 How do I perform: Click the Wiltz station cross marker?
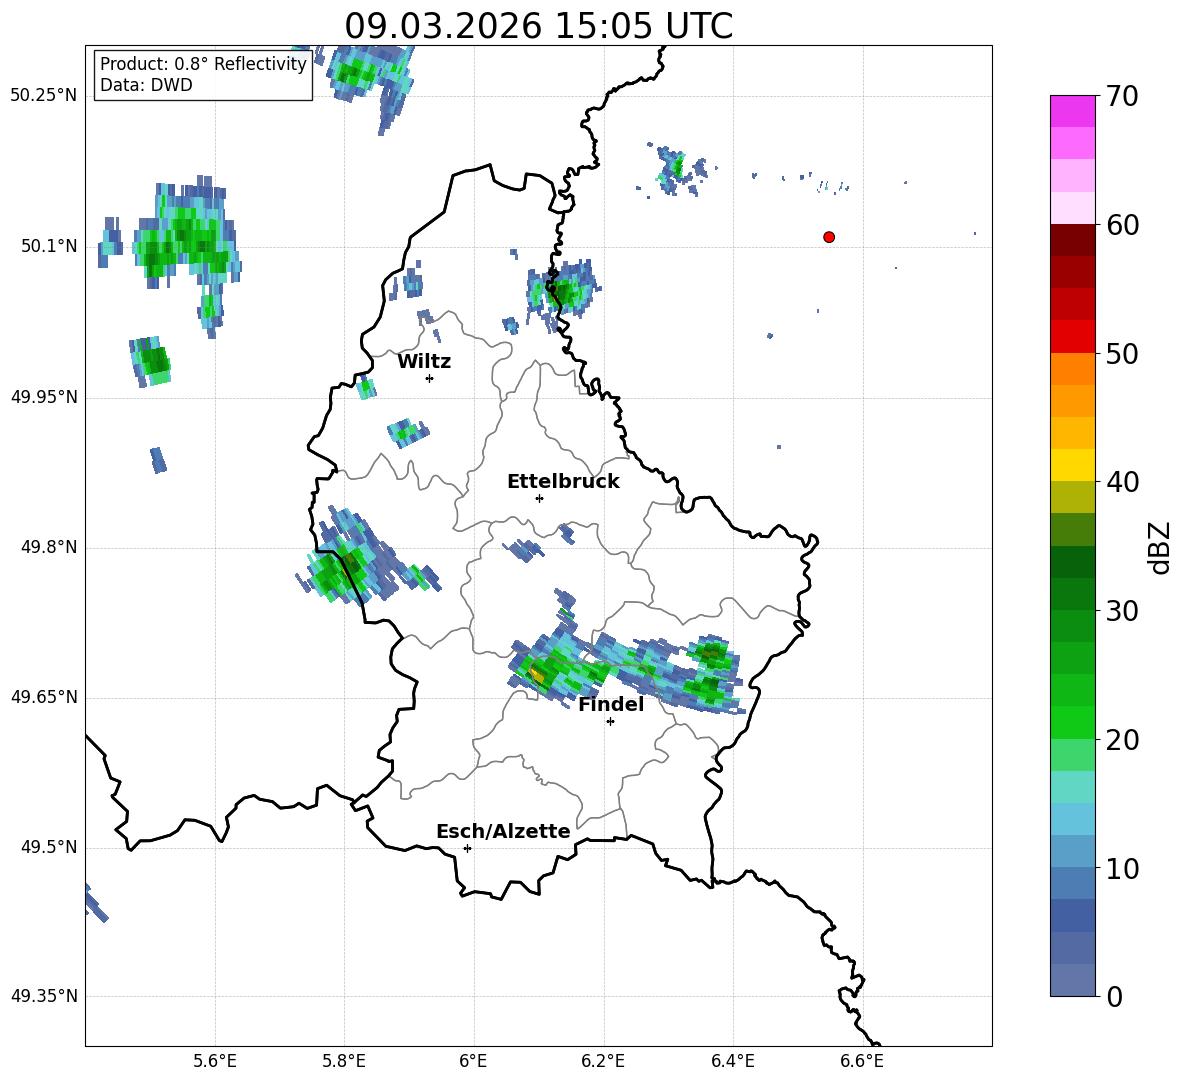tap(429, 378)
